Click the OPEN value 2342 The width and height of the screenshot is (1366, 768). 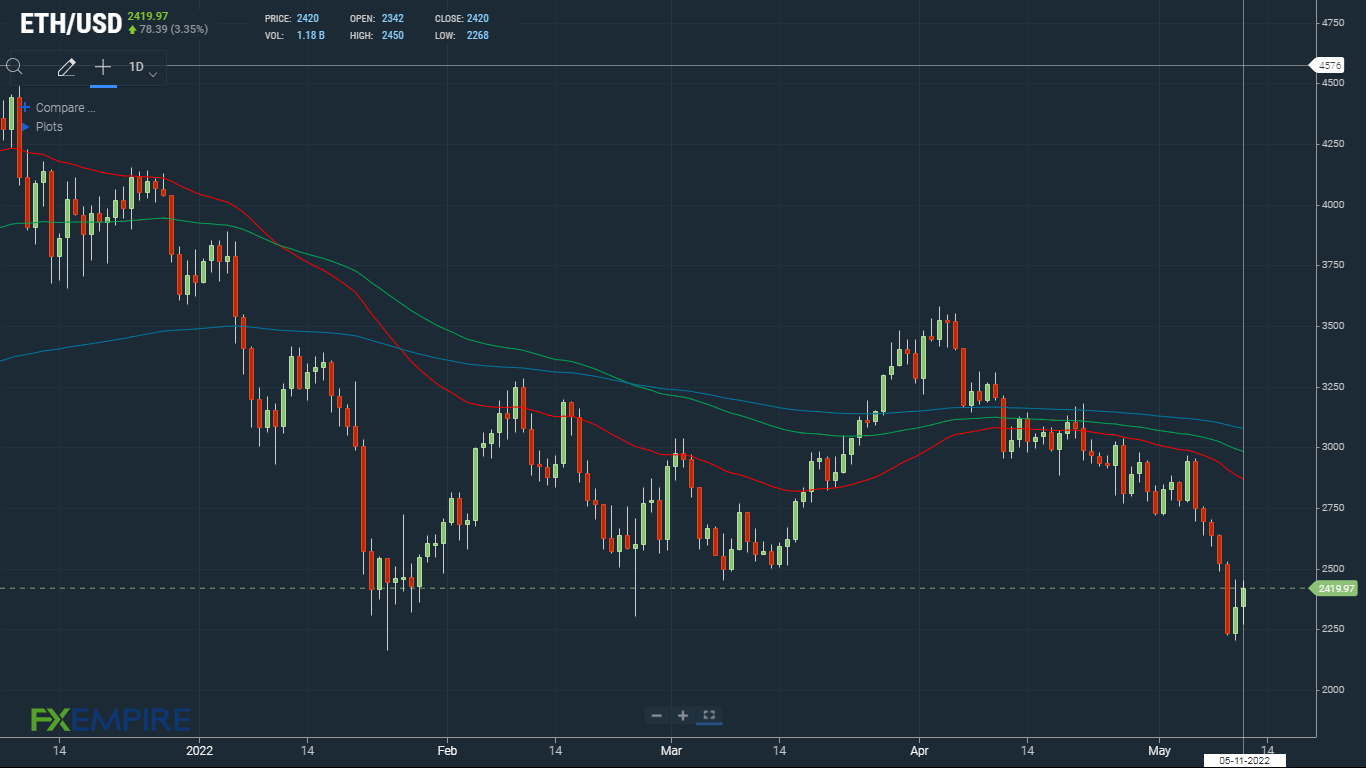click(x=393, y=19)
